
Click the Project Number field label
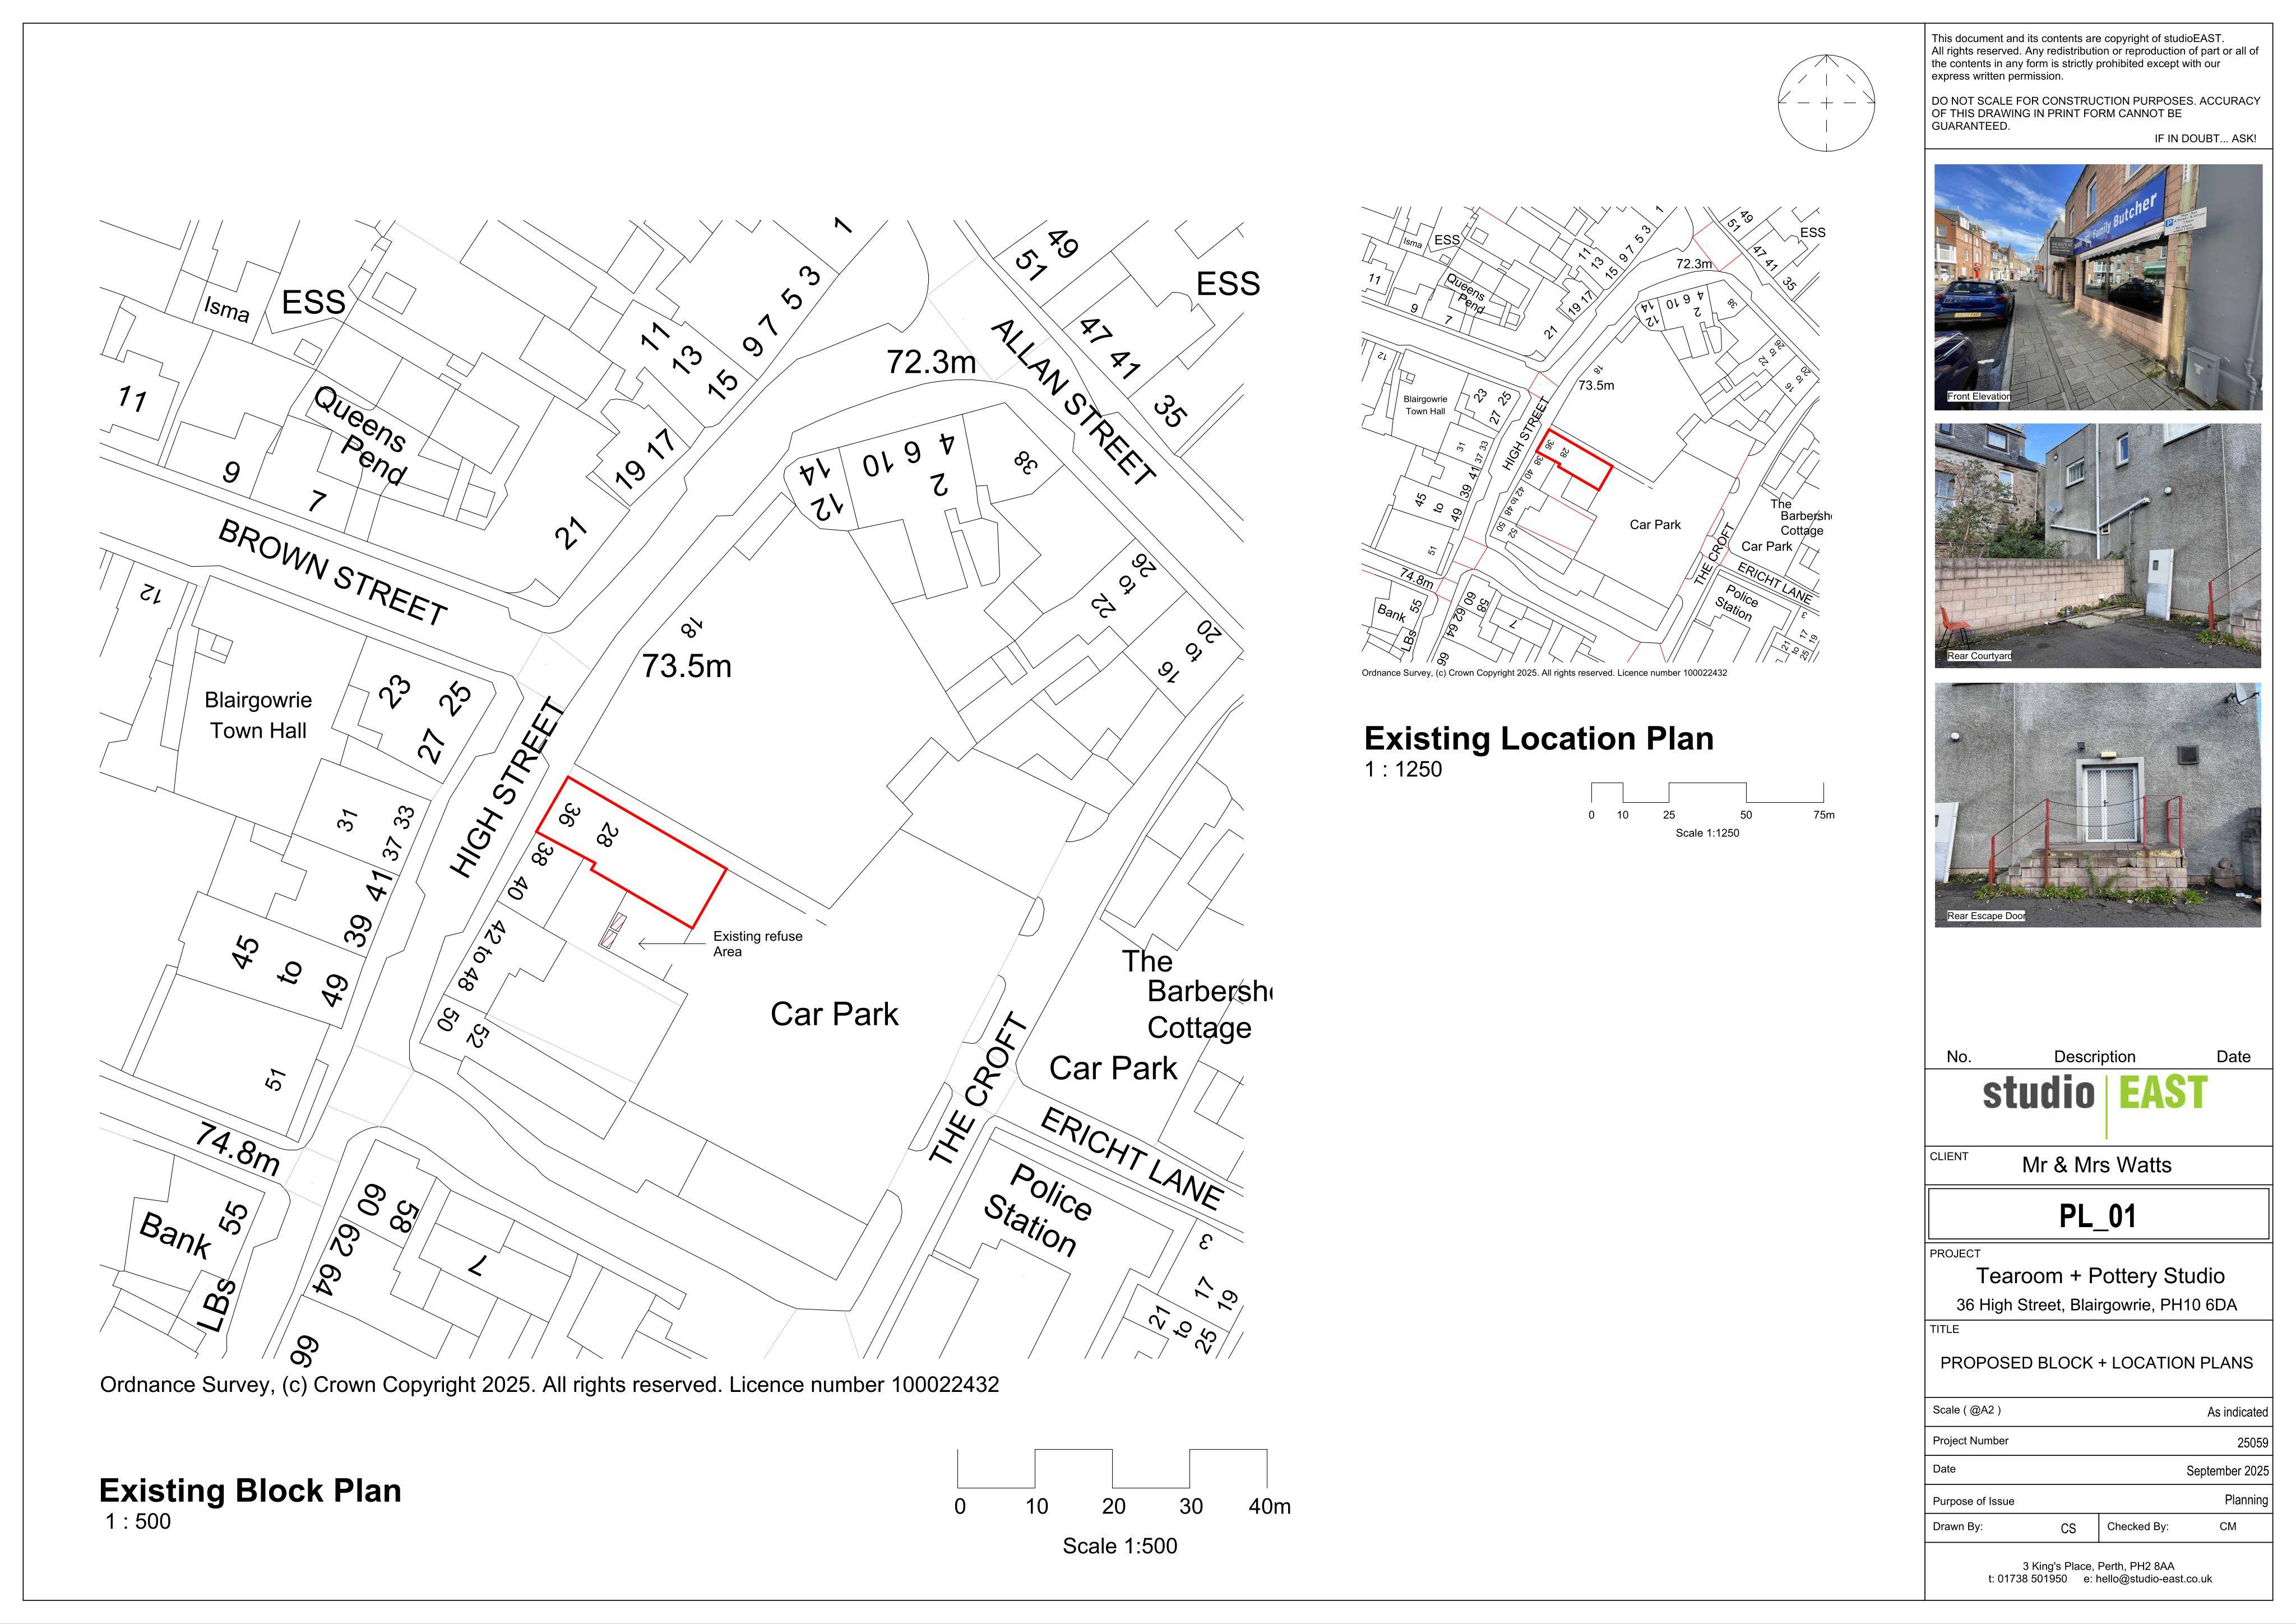tap(1970, 1441)
